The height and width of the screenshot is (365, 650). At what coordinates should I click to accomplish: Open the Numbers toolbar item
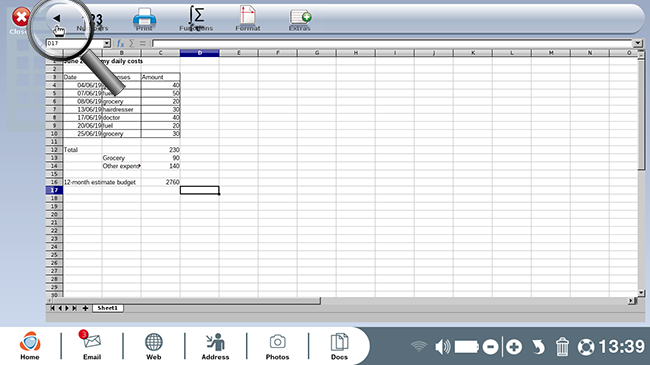pyautogui.click(x=93, y=22)
